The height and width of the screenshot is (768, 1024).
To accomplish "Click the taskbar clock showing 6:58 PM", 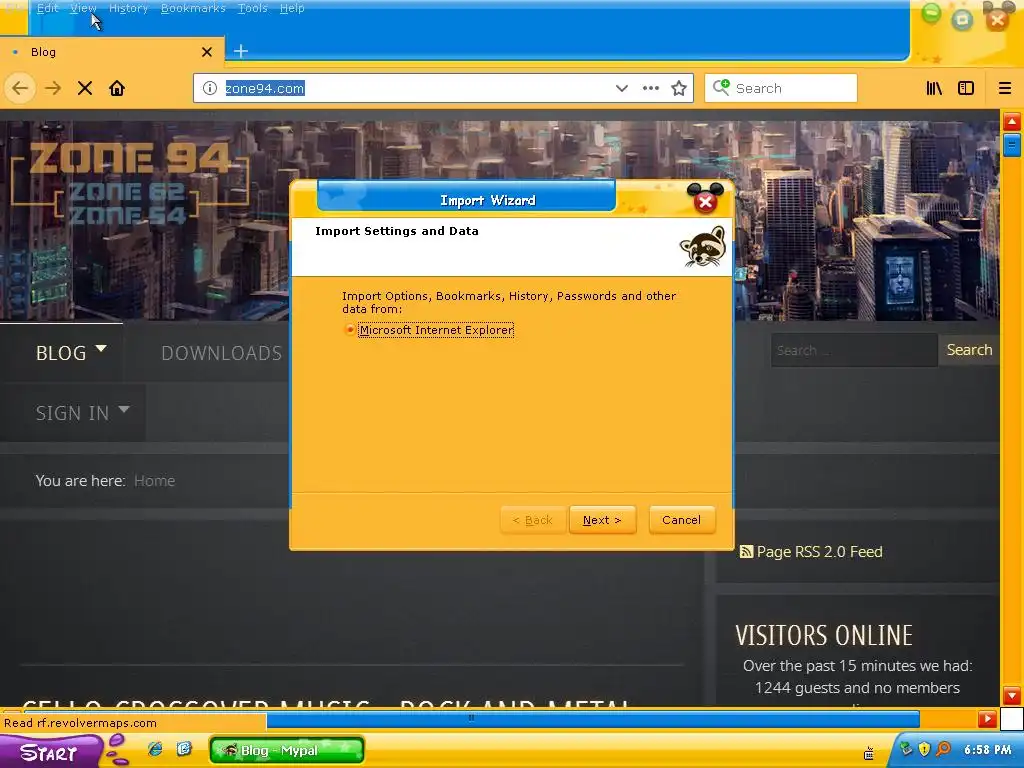I will 987,750.
